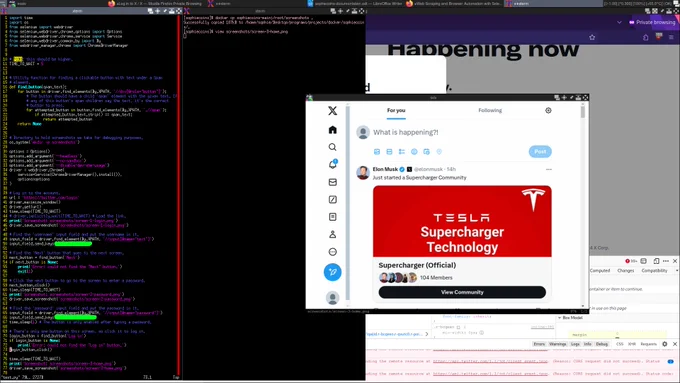Image resolution: width=680 pixels, height=383 pixels.
Task: Open devtools three-dots customize menu
Action: [x=666, y=261]
